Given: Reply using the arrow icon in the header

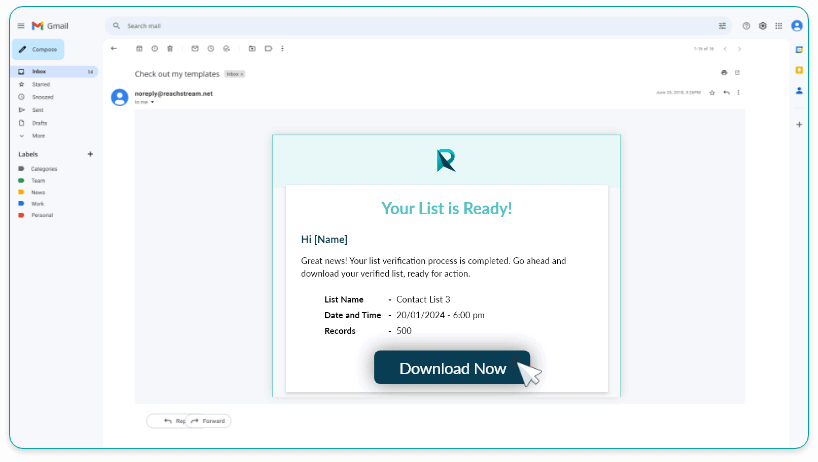Looking at the screenshot, I should (x=726, y=93).
